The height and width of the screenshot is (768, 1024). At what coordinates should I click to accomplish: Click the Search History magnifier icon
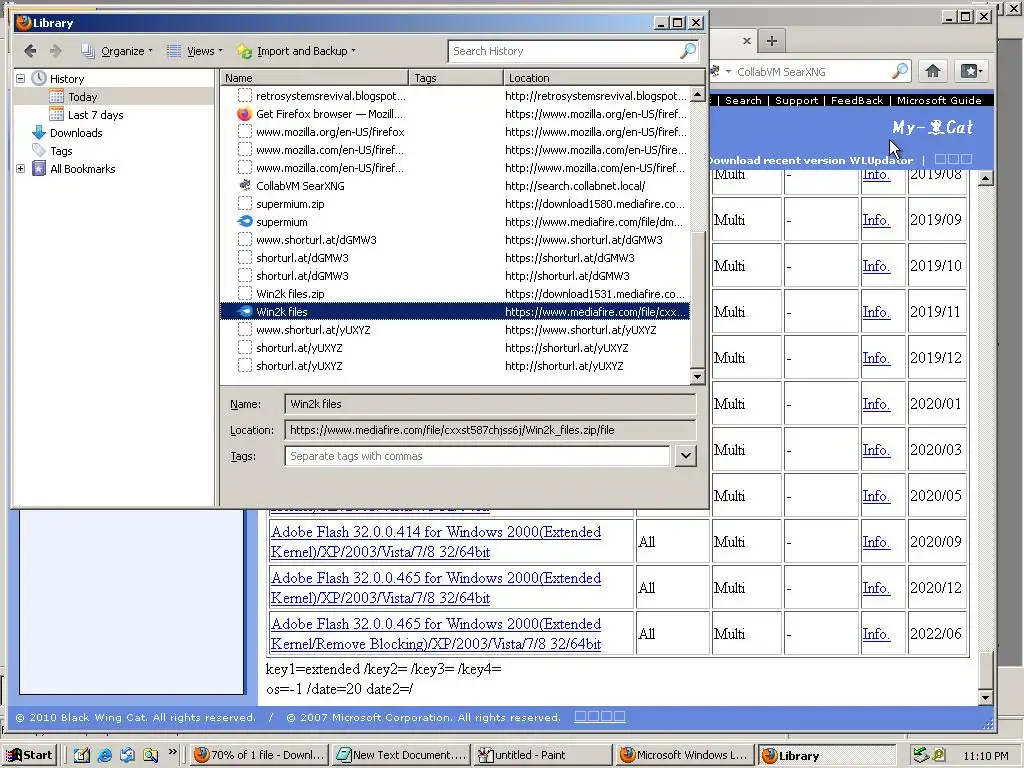tap(688, 51)
